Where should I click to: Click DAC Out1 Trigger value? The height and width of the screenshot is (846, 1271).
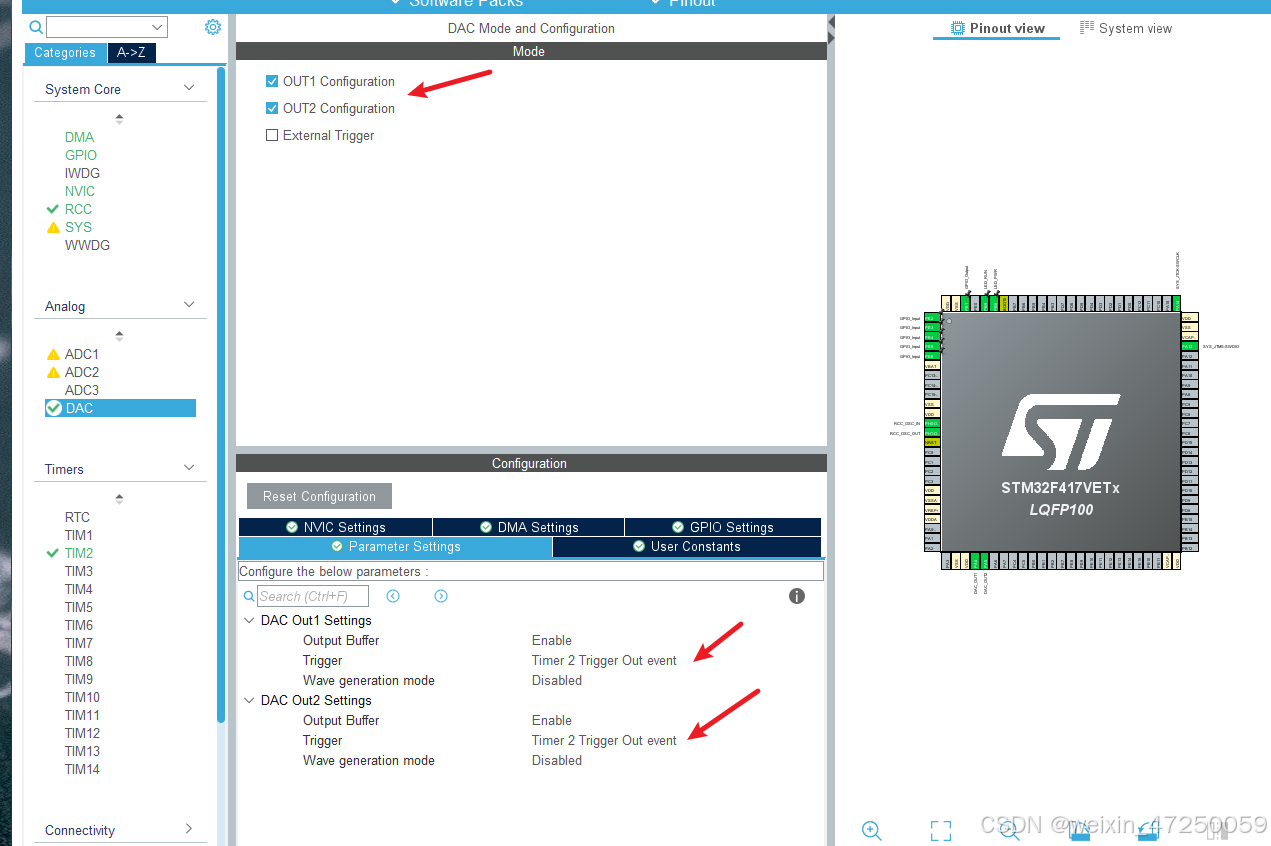tap(604, 660)
